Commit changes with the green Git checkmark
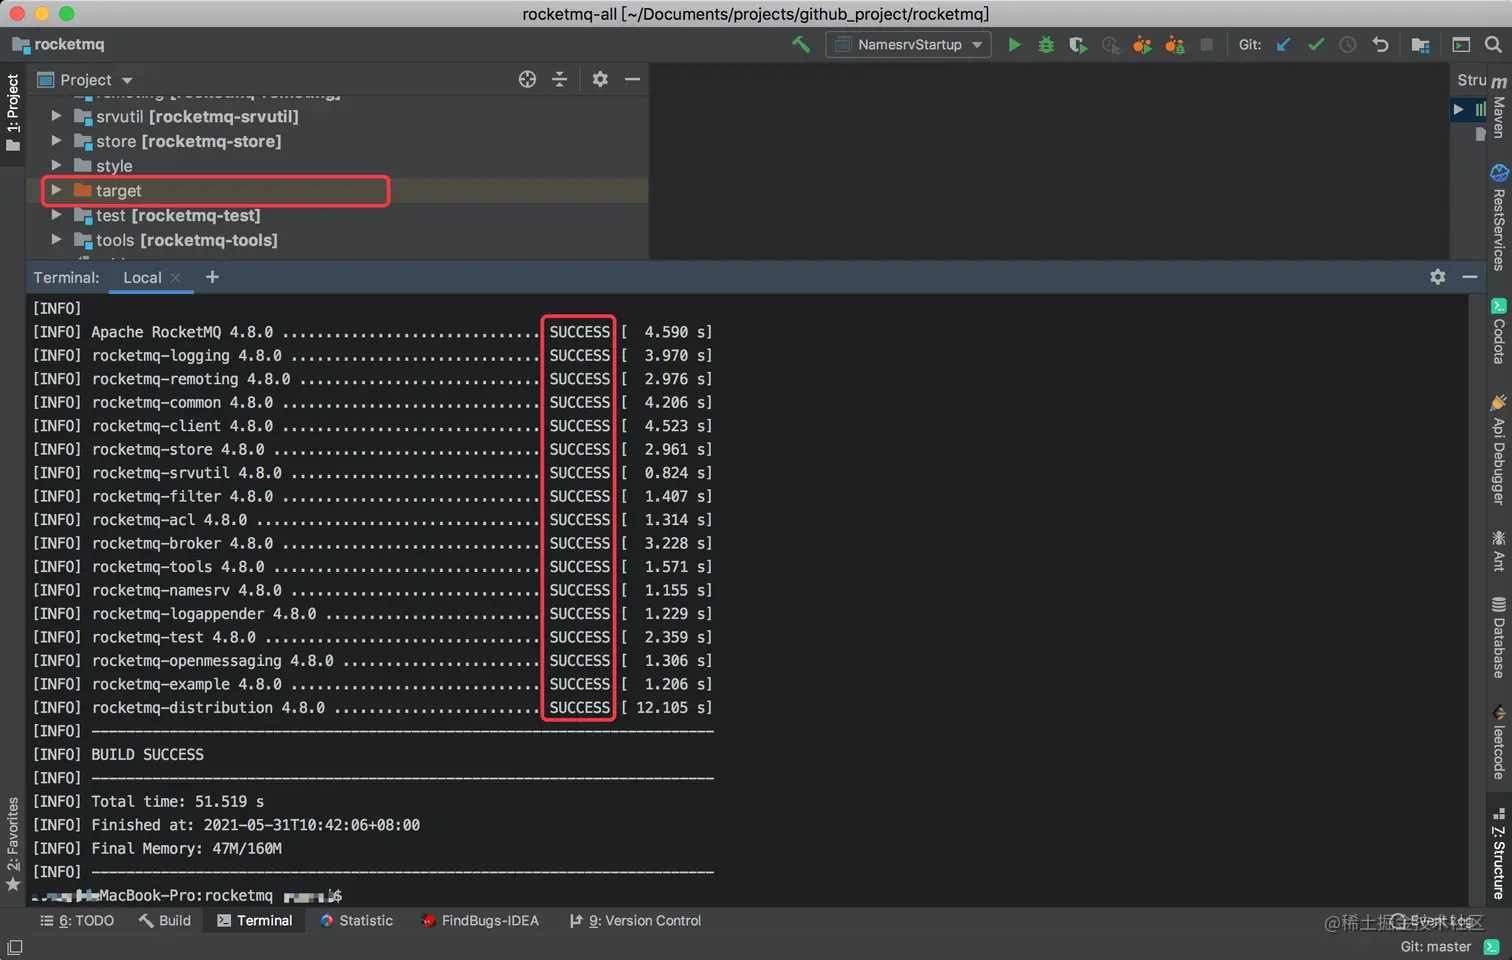 pos(1316,44)
